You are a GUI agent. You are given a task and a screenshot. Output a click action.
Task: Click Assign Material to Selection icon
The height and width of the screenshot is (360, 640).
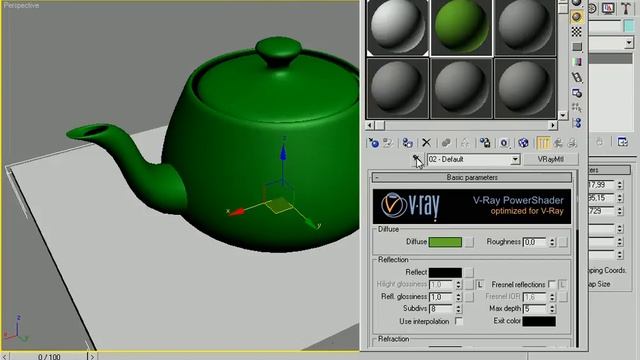407,143
